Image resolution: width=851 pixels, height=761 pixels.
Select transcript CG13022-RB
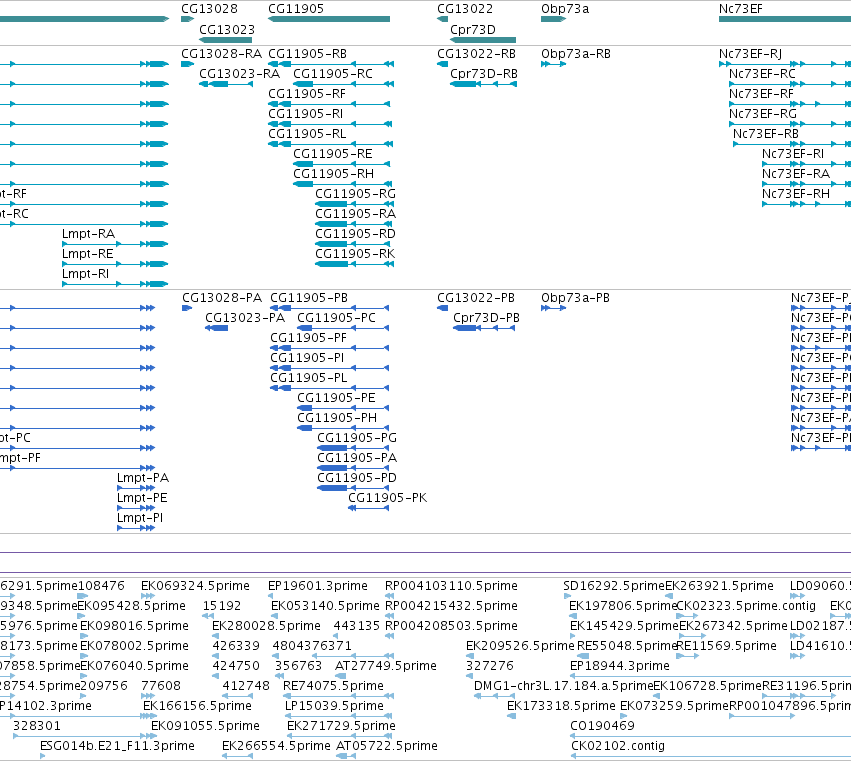(477, 54)
